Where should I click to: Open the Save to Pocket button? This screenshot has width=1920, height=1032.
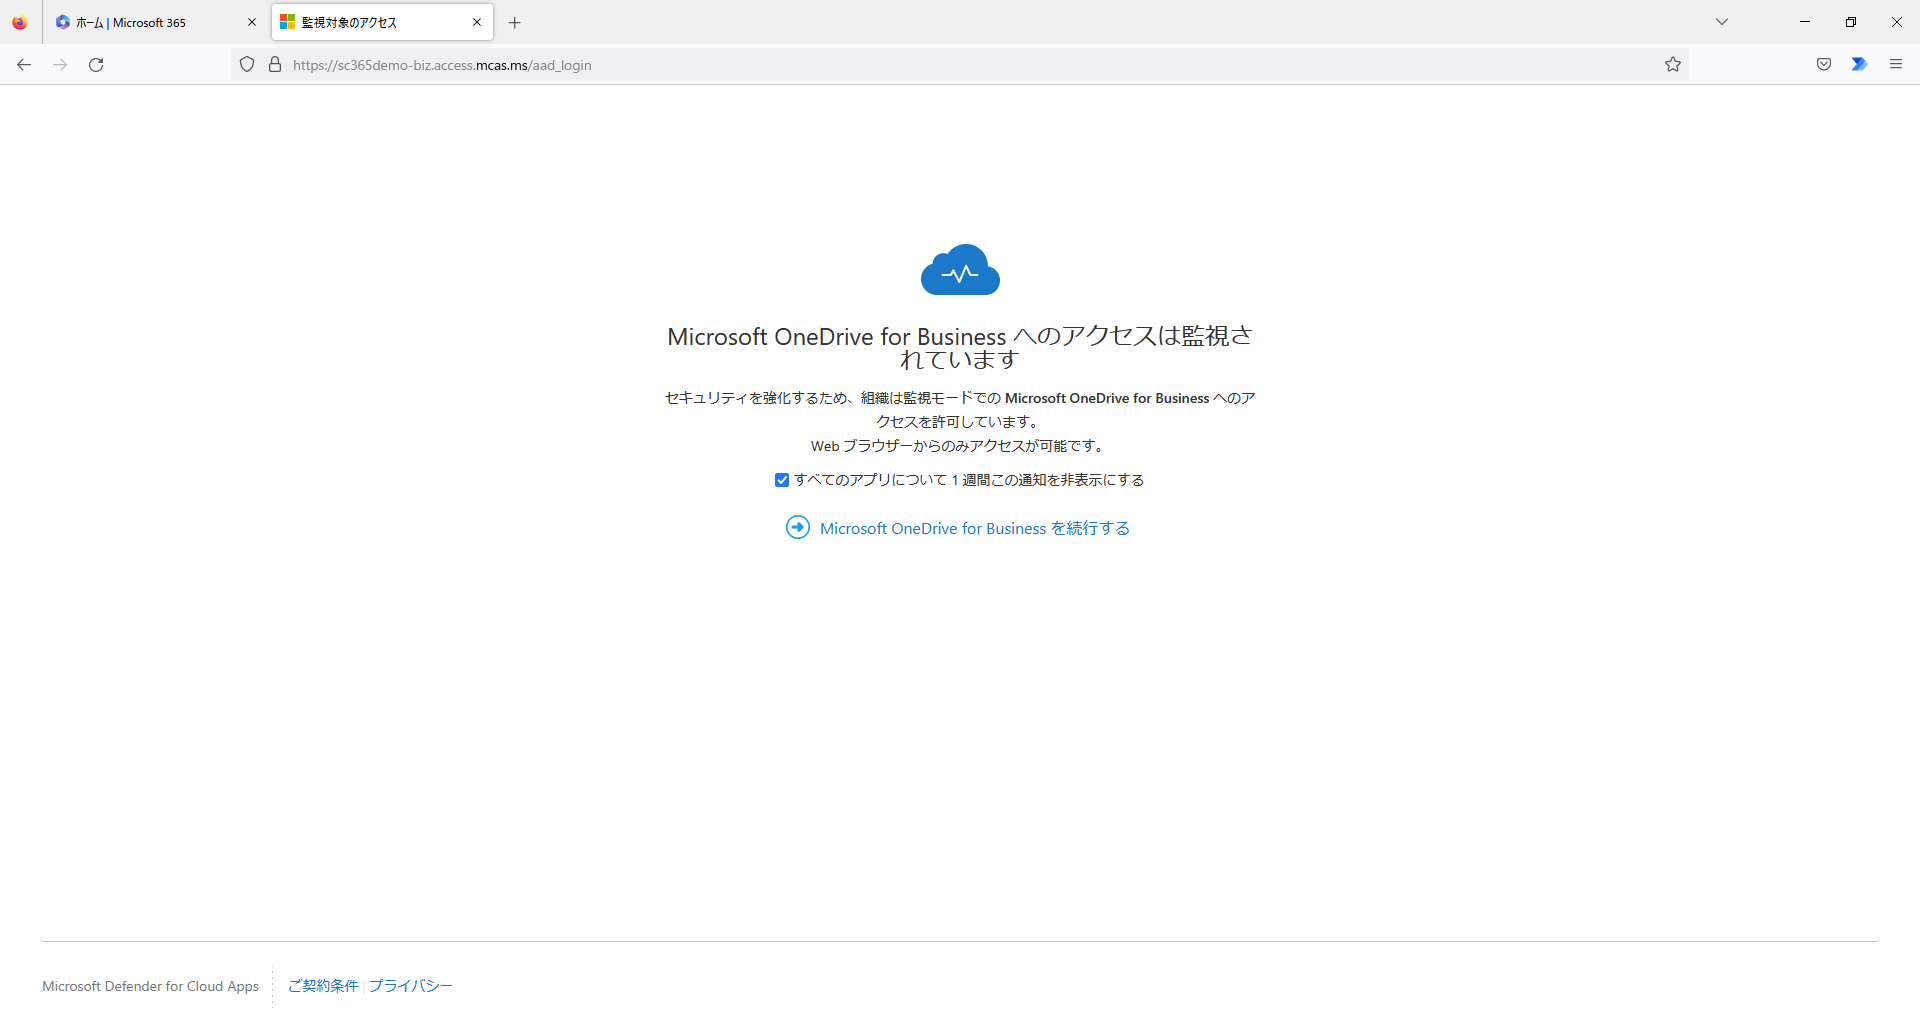coord(1824,65)
